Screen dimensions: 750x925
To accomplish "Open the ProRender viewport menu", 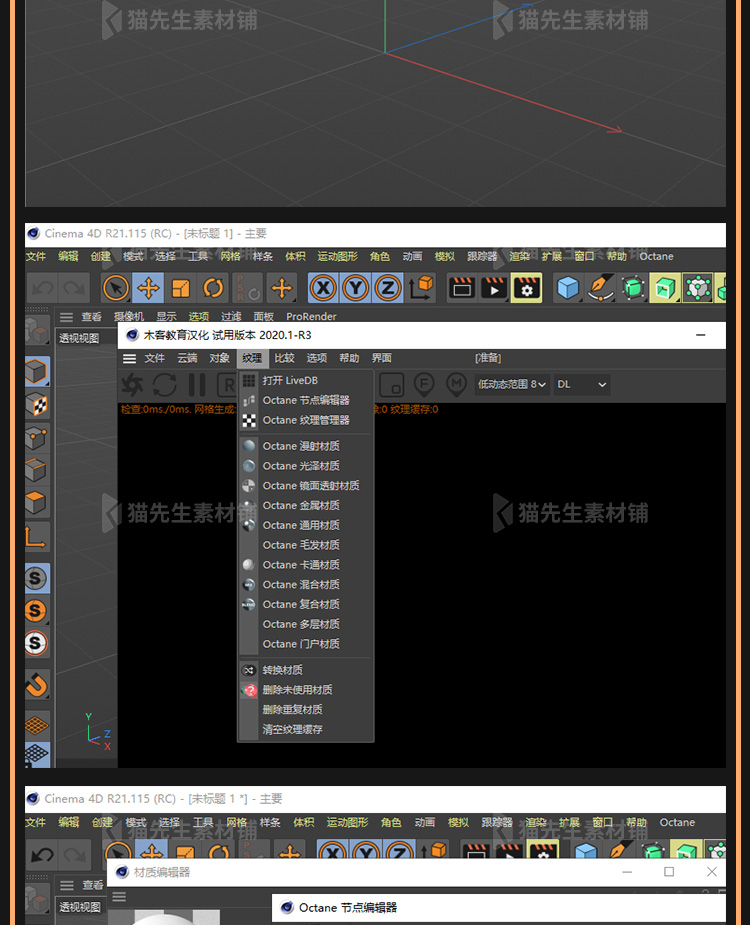I will 311,317.
